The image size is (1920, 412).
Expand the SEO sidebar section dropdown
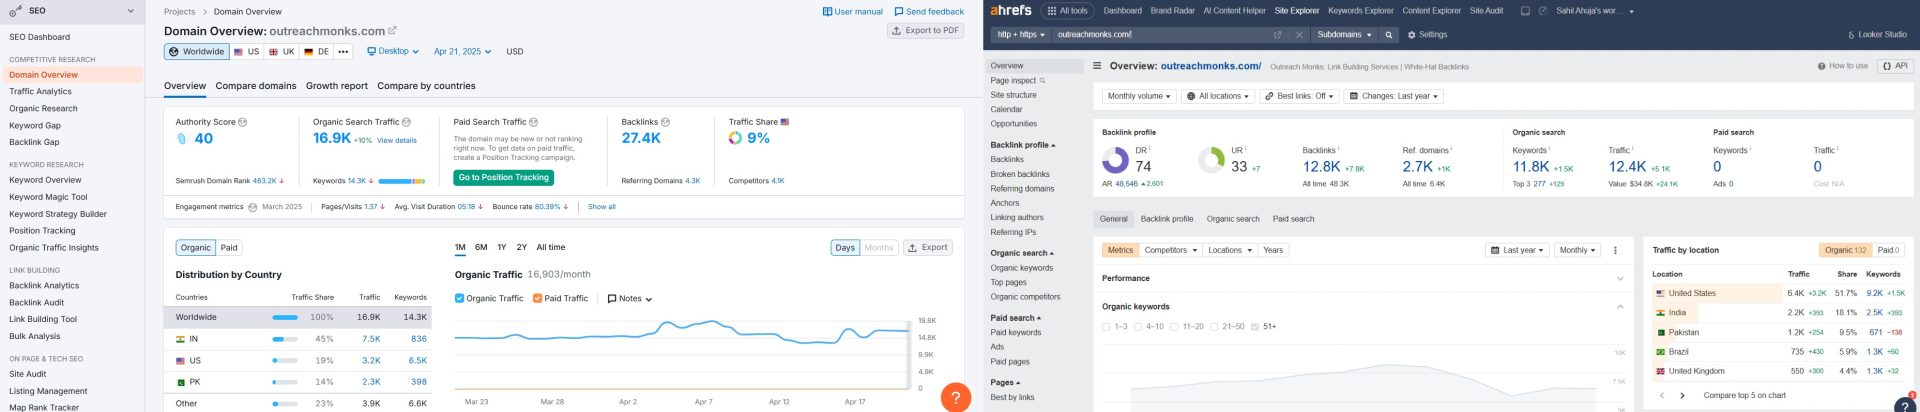130,11
